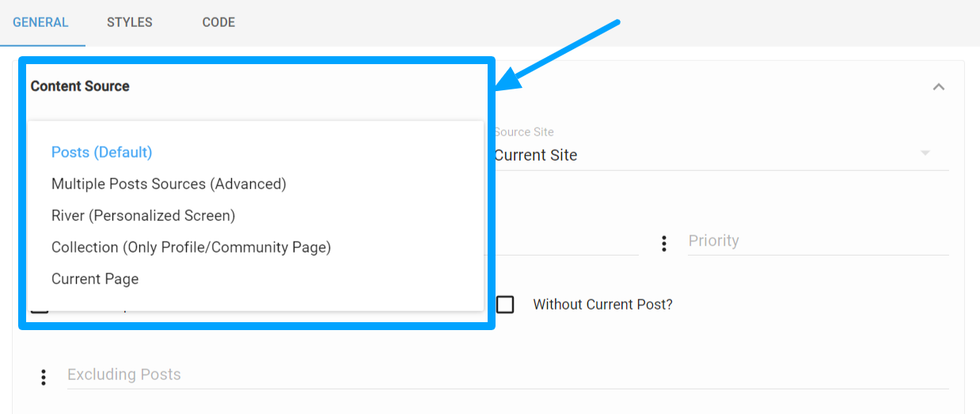Click the Priority input field
The height and width of the screenshot is (414, 980).
tap(815, 242)
